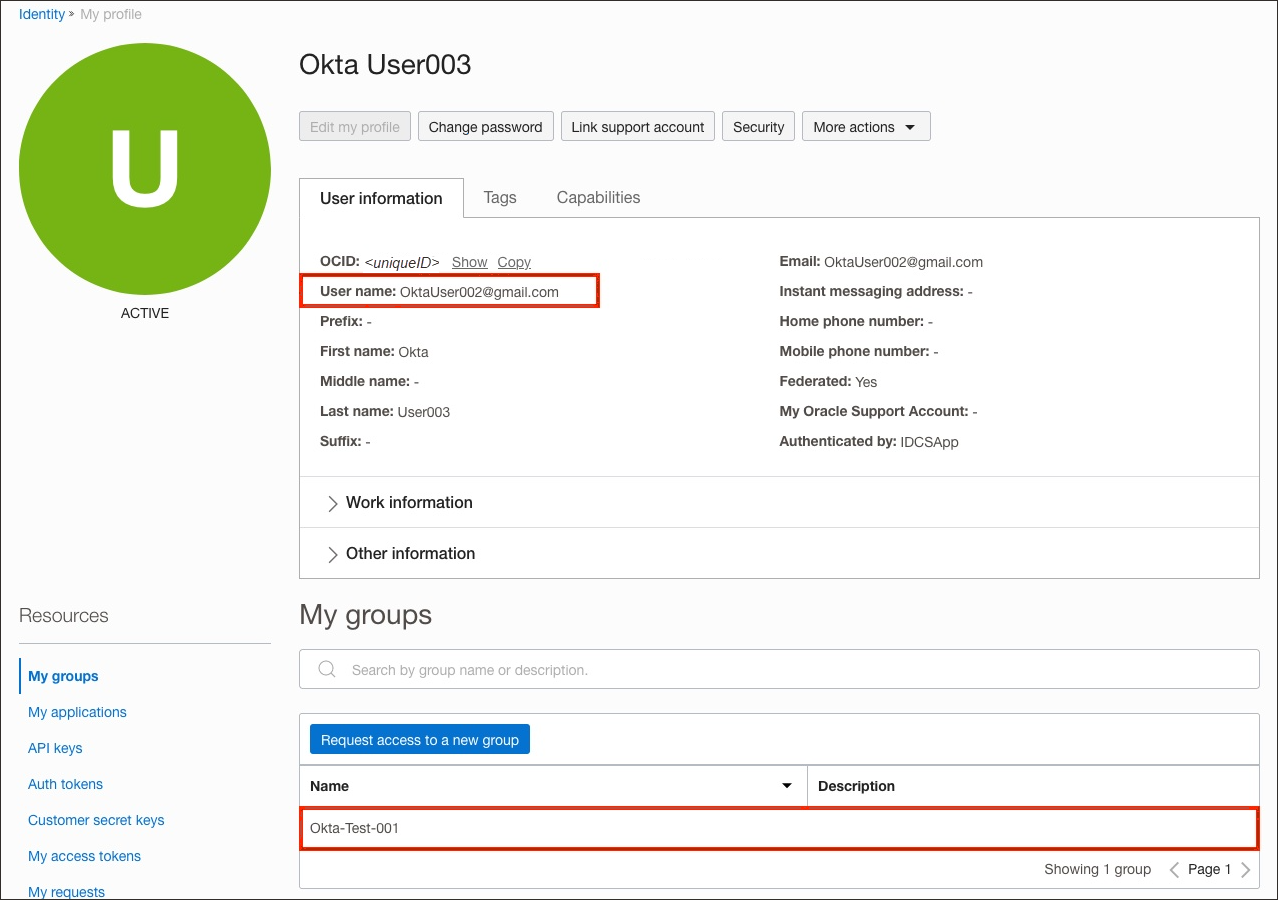The width and height of the screenshot is (1278, 900).
Task: Click the caret icon on More actions
Action: click(x=910, y=126)
